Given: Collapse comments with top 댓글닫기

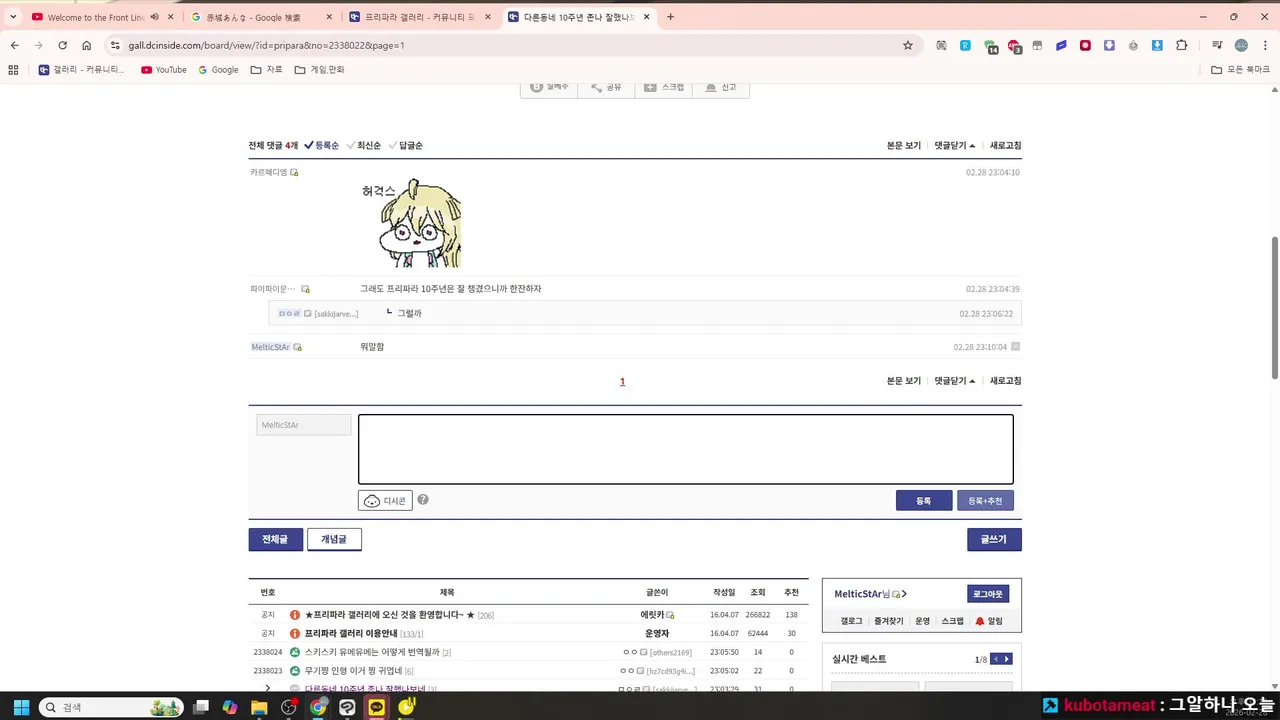Looking at the screenshot, I should pyautogui.click(x=955, y=145).
